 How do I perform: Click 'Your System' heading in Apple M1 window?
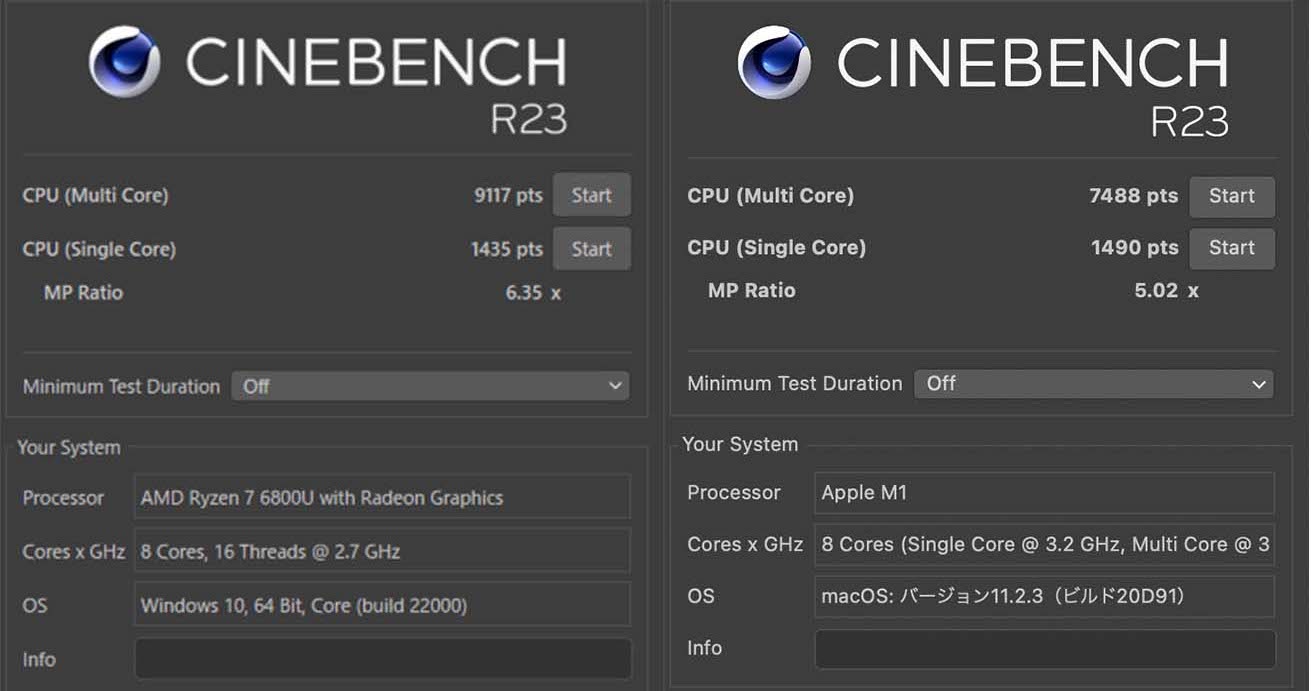pyautogui.click(x=740, y=444)
